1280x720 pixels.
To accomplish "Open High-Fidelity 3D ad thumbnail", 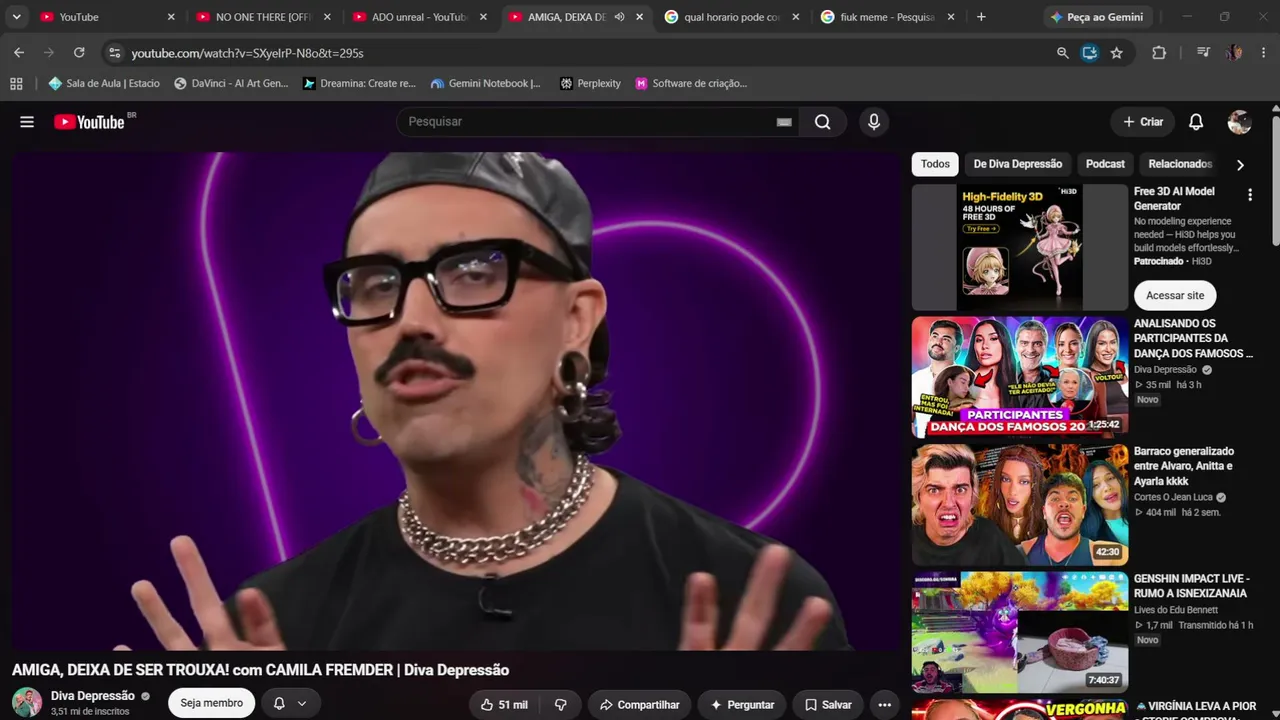I will click(1019, 247).
